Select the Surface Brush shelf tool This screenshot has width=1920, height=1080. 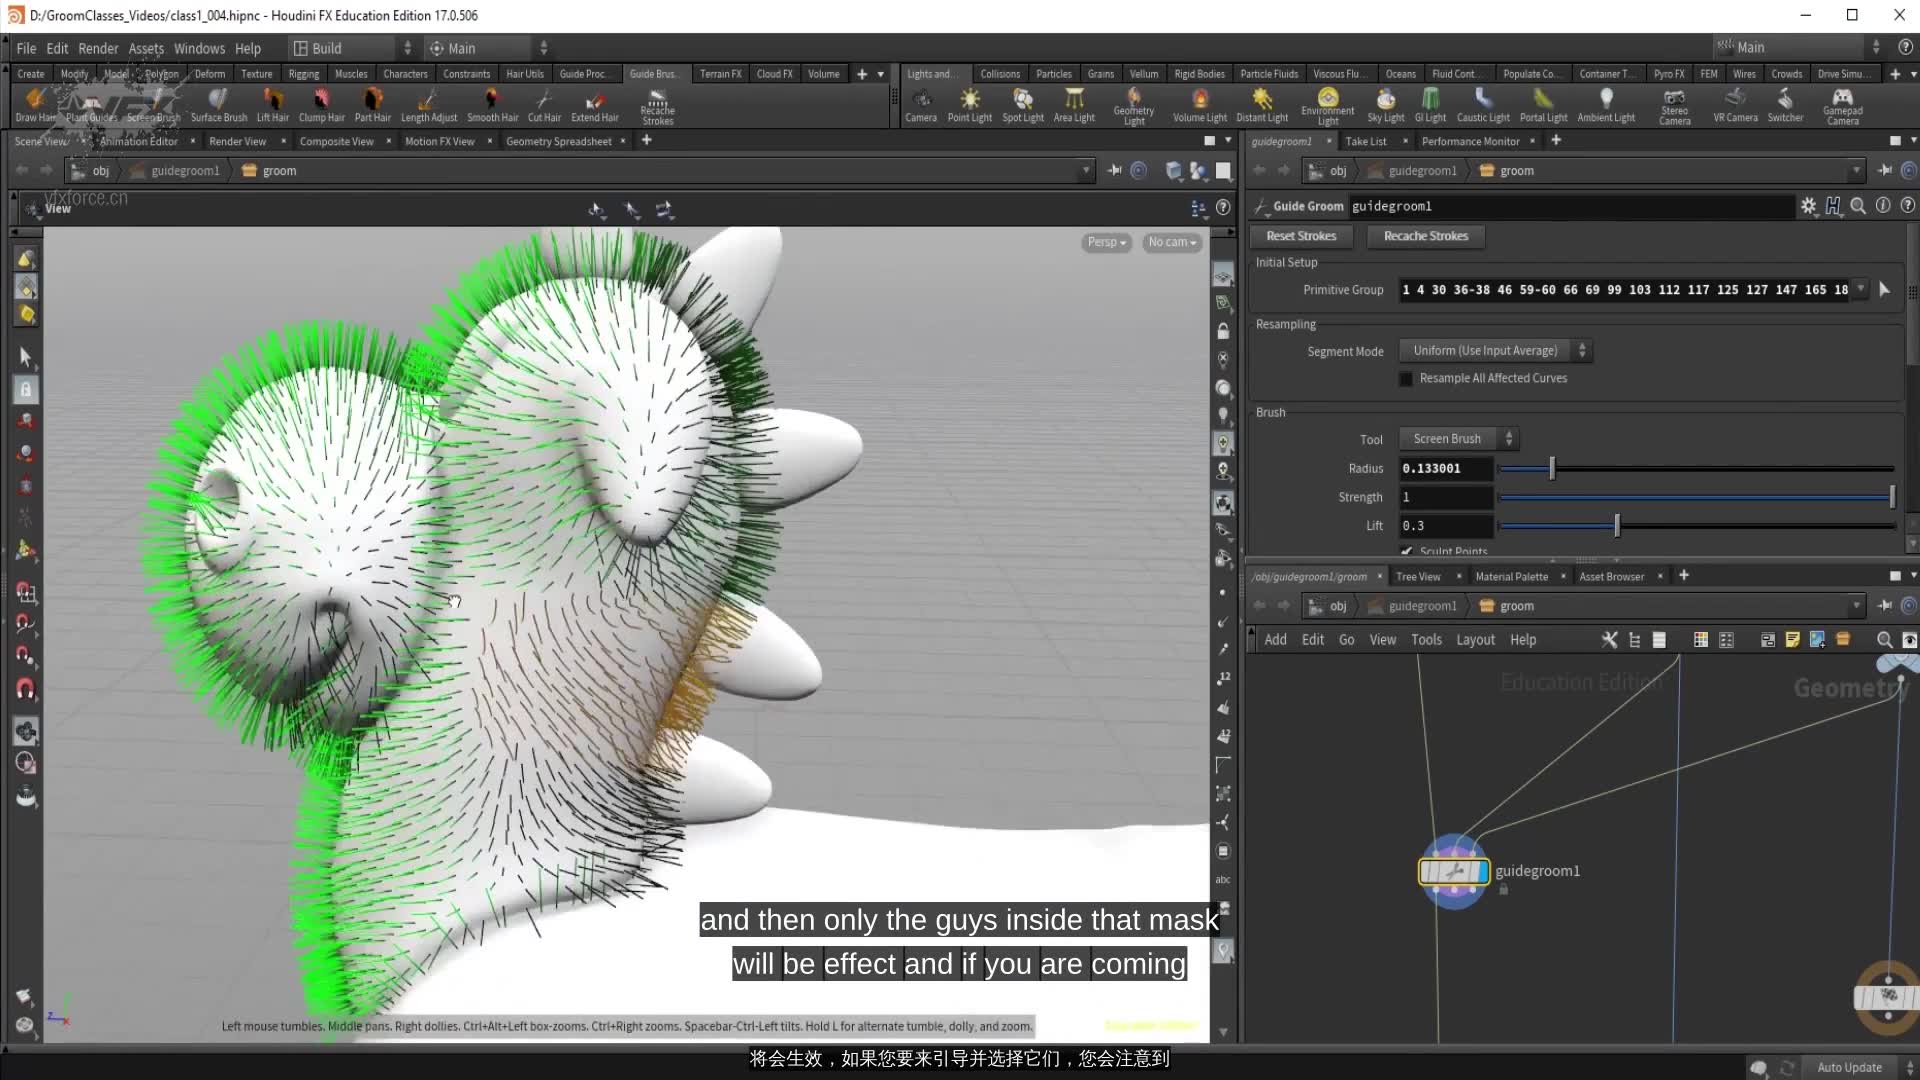tap(219, 105)
